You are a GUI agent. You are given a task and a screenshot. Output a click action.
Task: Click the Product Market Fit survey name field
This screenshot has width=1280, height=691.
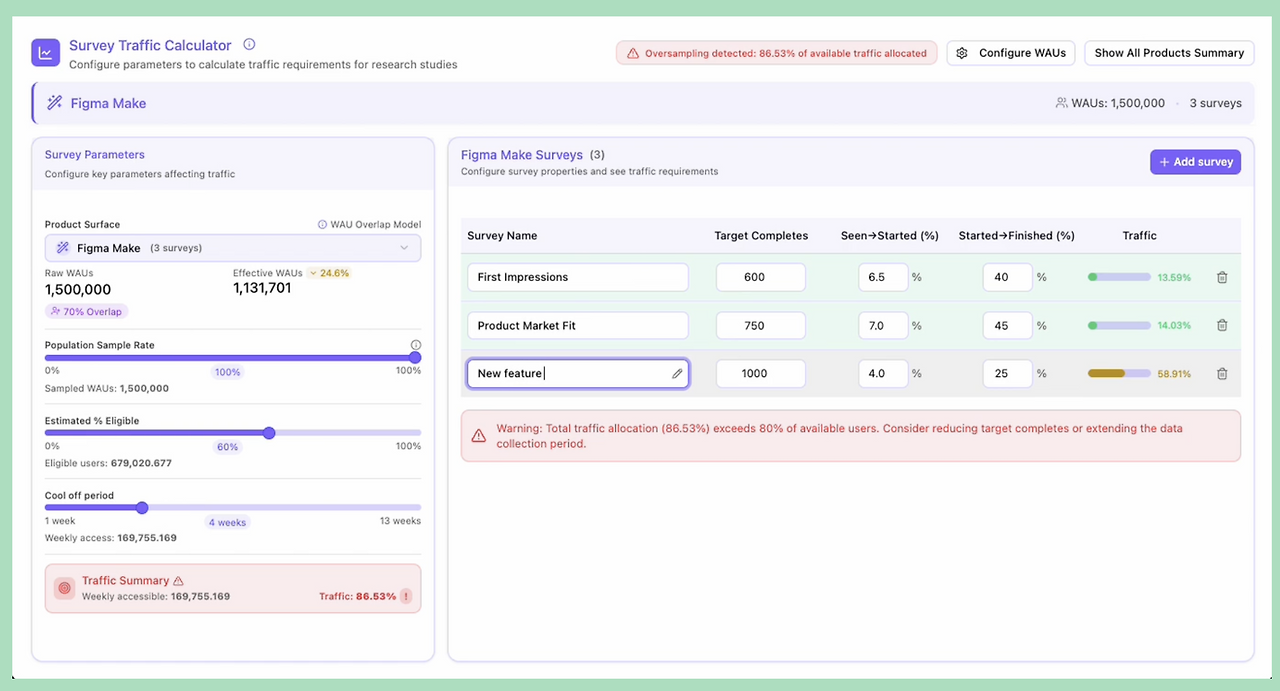coord(578,325)
